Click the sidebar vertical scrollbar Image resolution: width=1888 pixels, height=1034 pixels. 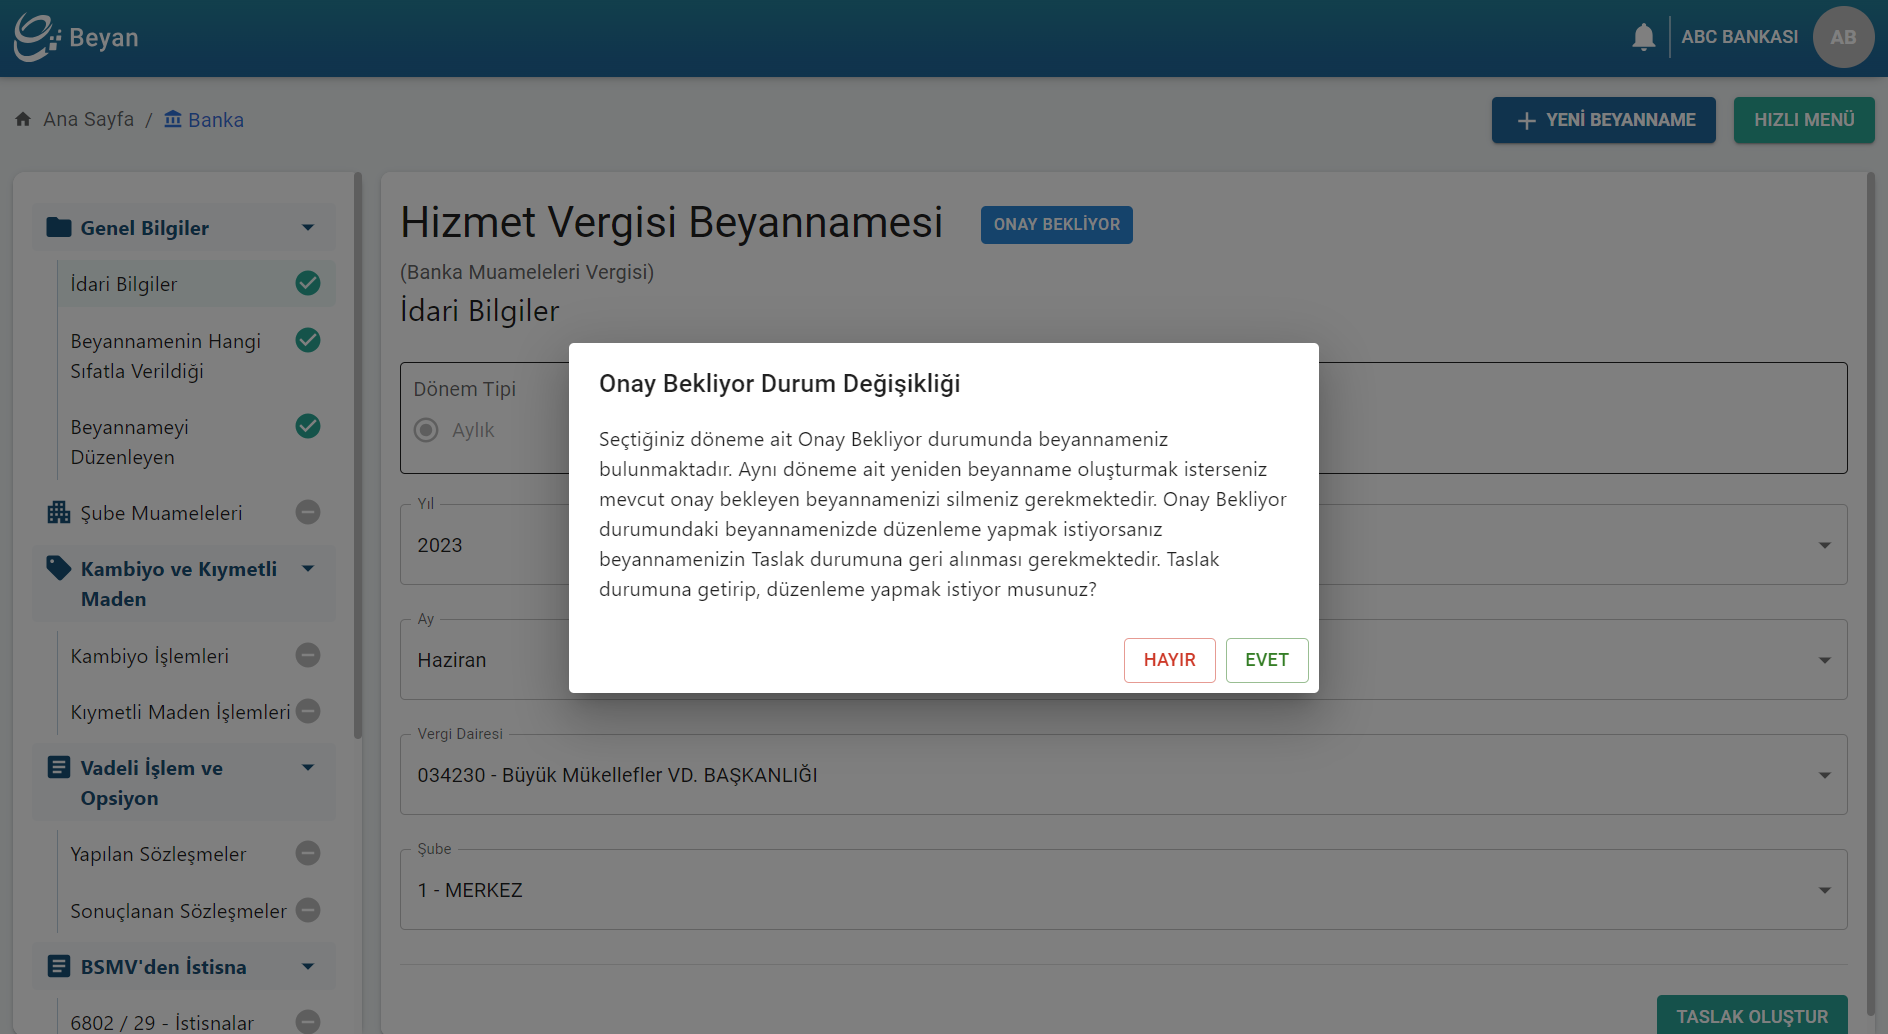click(358, 455)
